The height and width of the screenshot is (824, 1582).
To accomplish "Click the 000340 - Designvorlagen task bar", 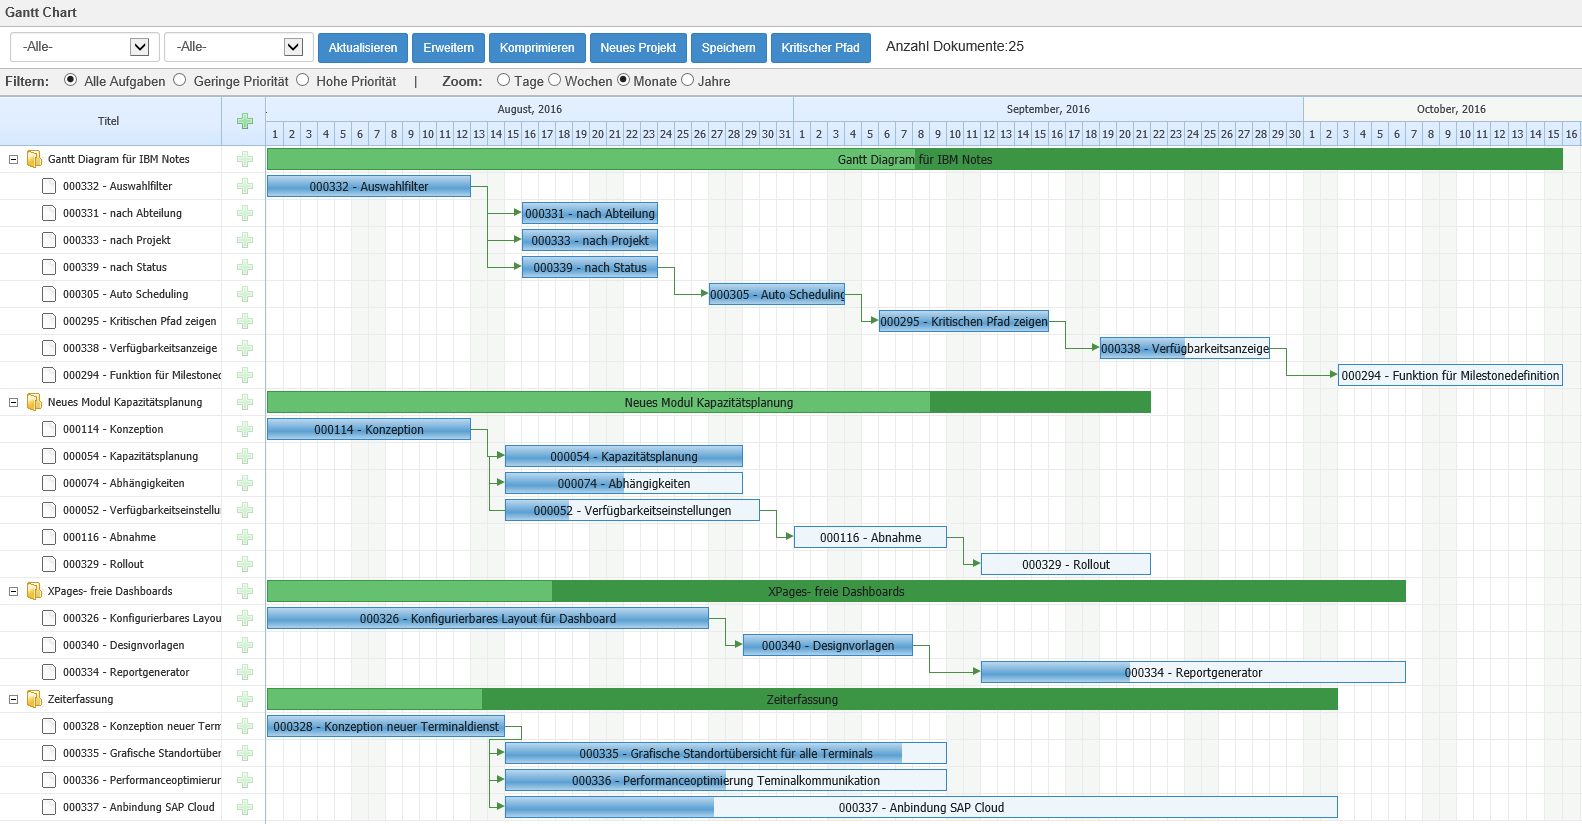I will (828, 645).
